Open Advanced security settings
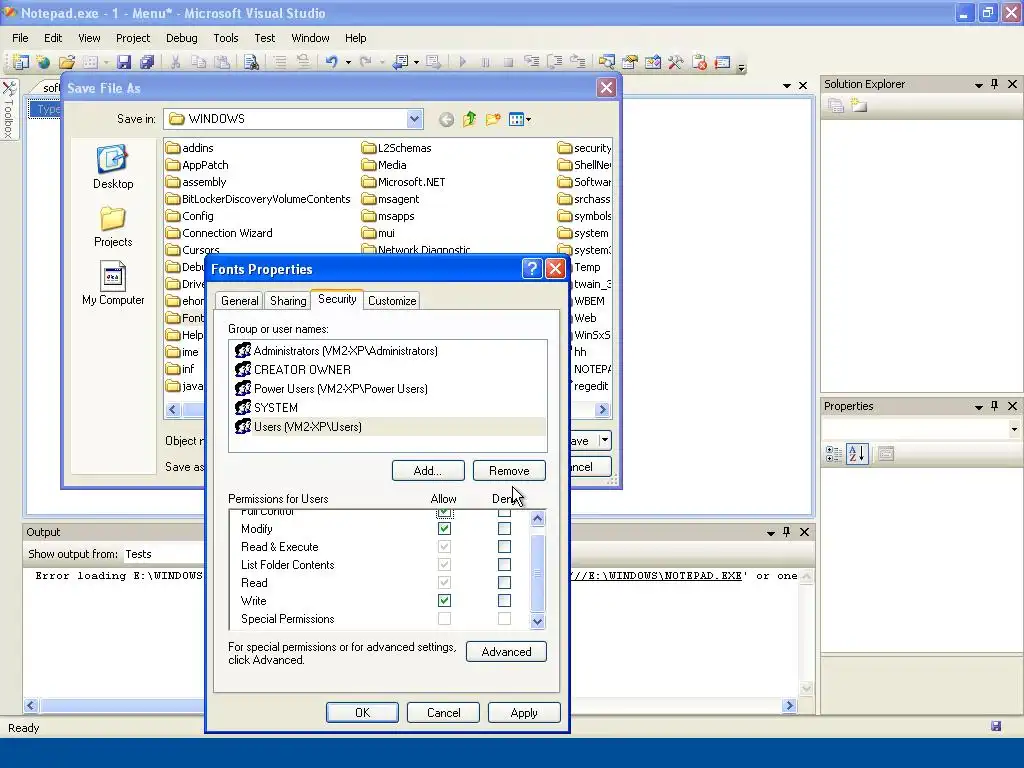1024x768 pixels. (506, 651)
